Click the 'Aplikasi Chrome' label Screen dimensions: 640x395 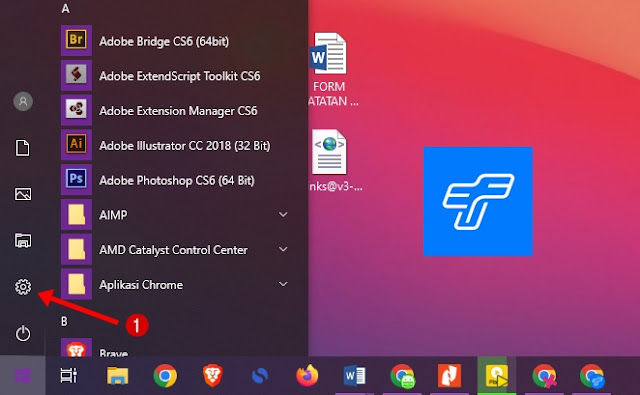pos(141,284)
